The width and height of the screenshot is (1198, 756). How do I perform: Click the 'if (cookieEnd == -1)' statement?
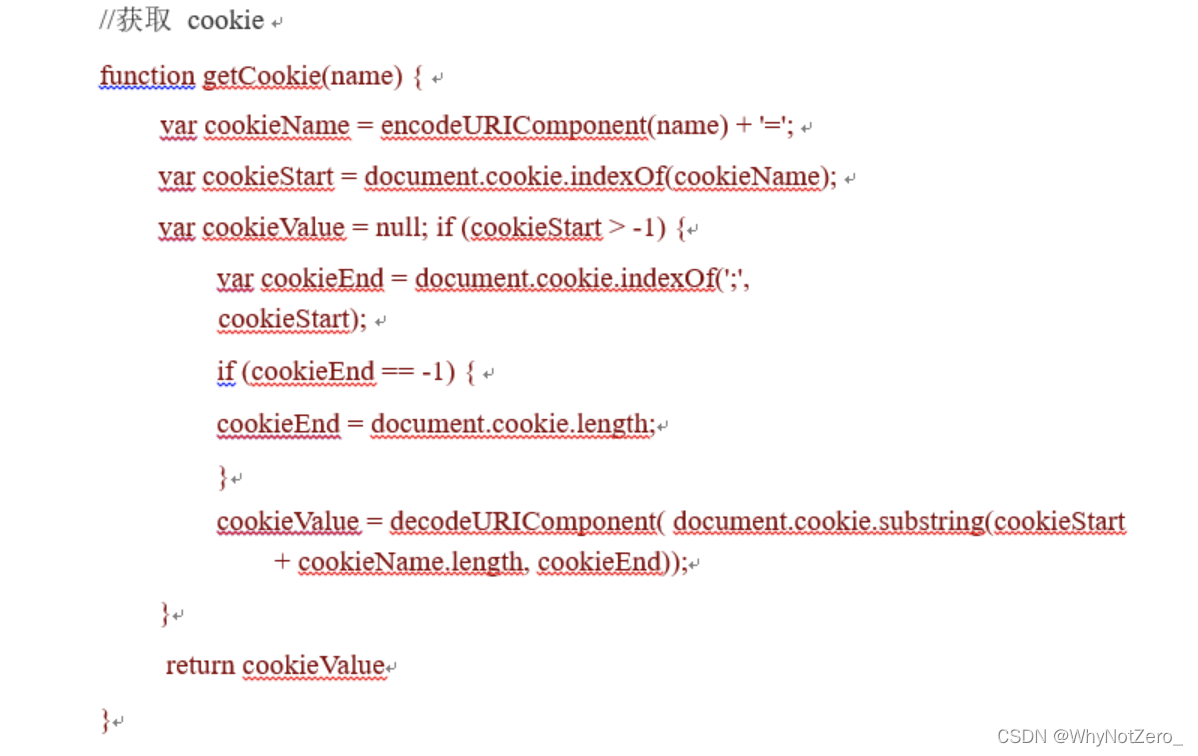[336, 372]
